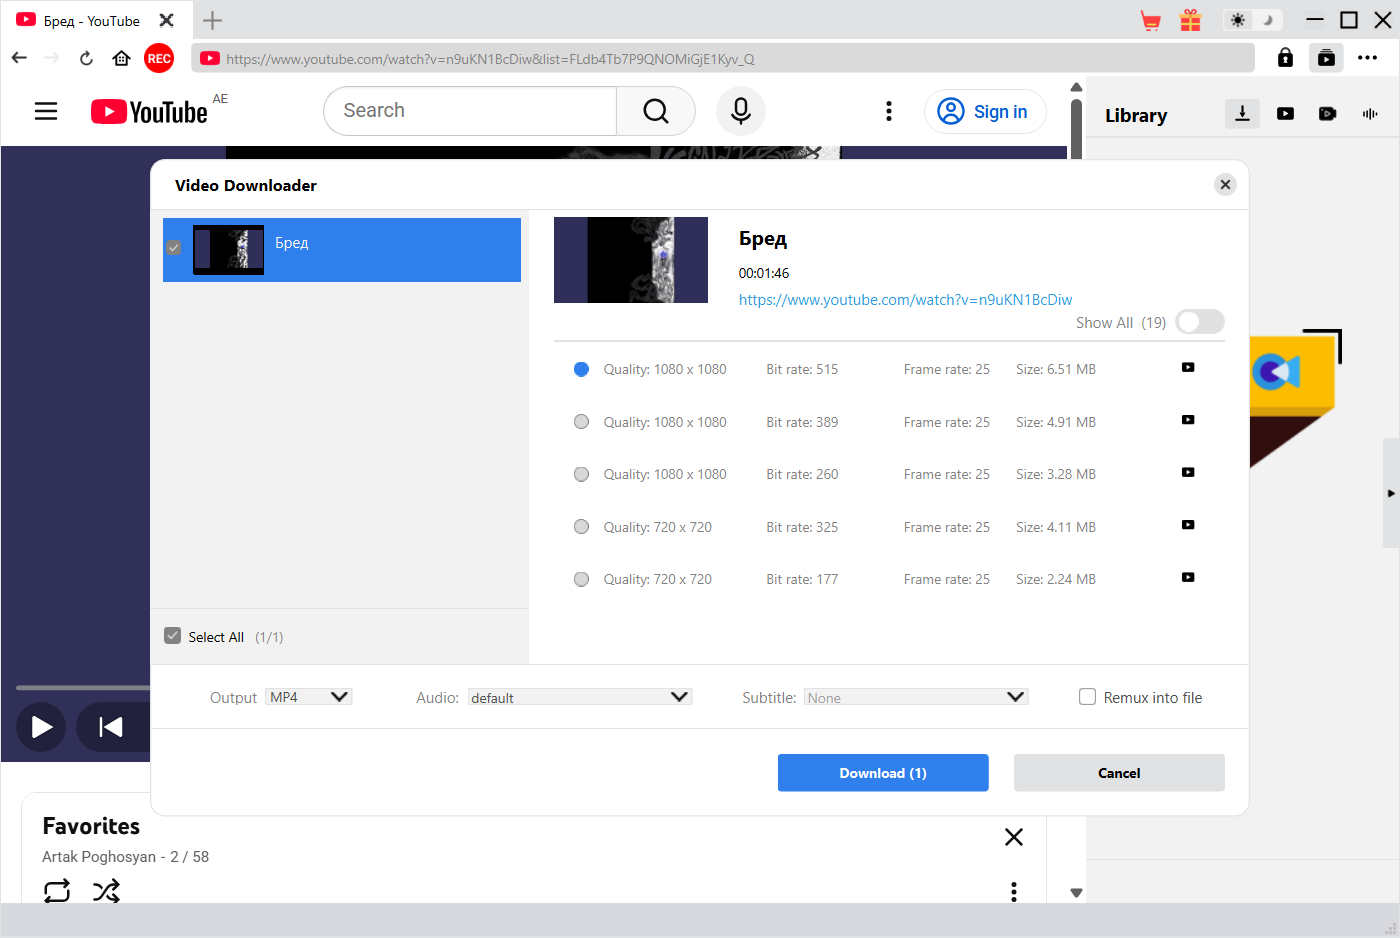Click video icon on the 2.24 MB row
1400x938 pixels.
[x=1188, y=577]
